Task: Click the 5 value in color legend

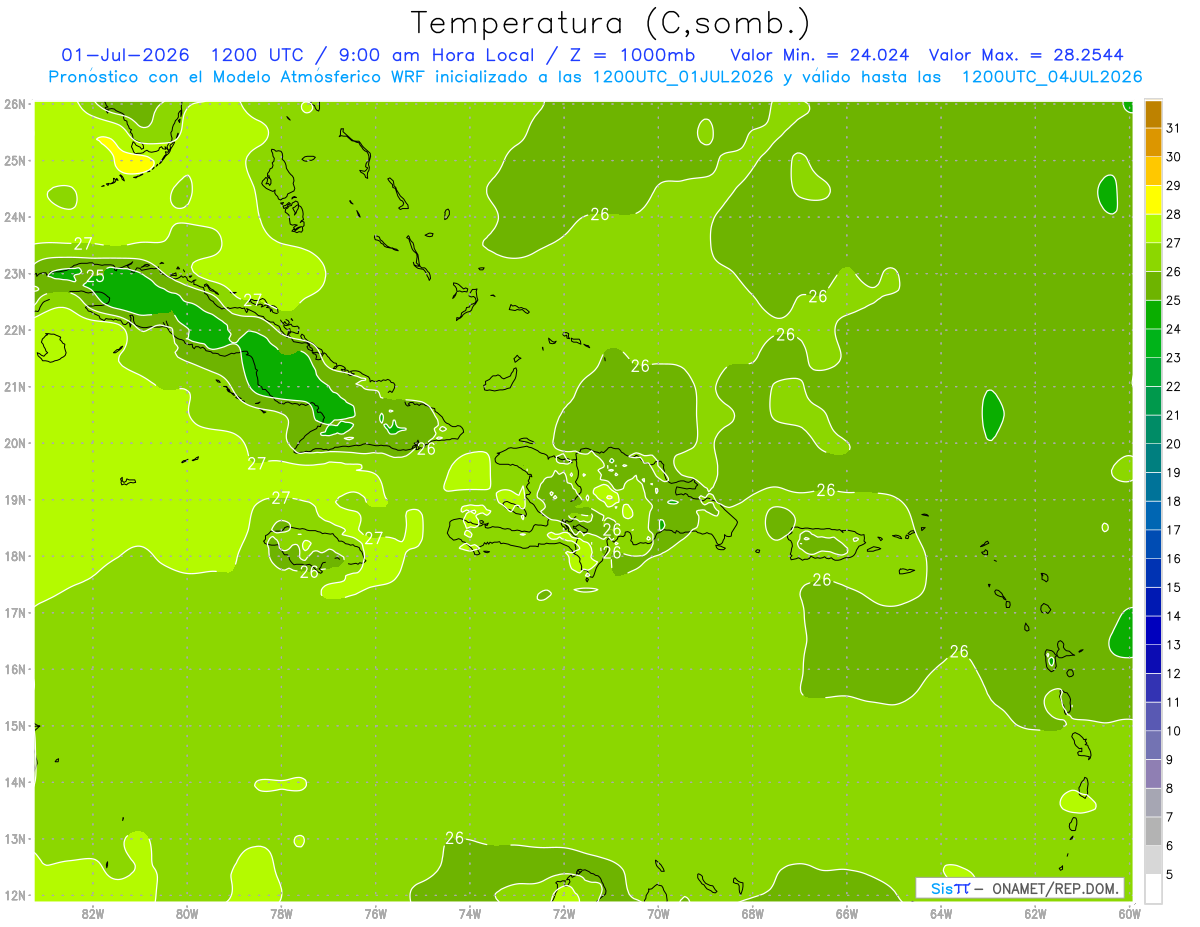Action: click(x=1170, y=874)
